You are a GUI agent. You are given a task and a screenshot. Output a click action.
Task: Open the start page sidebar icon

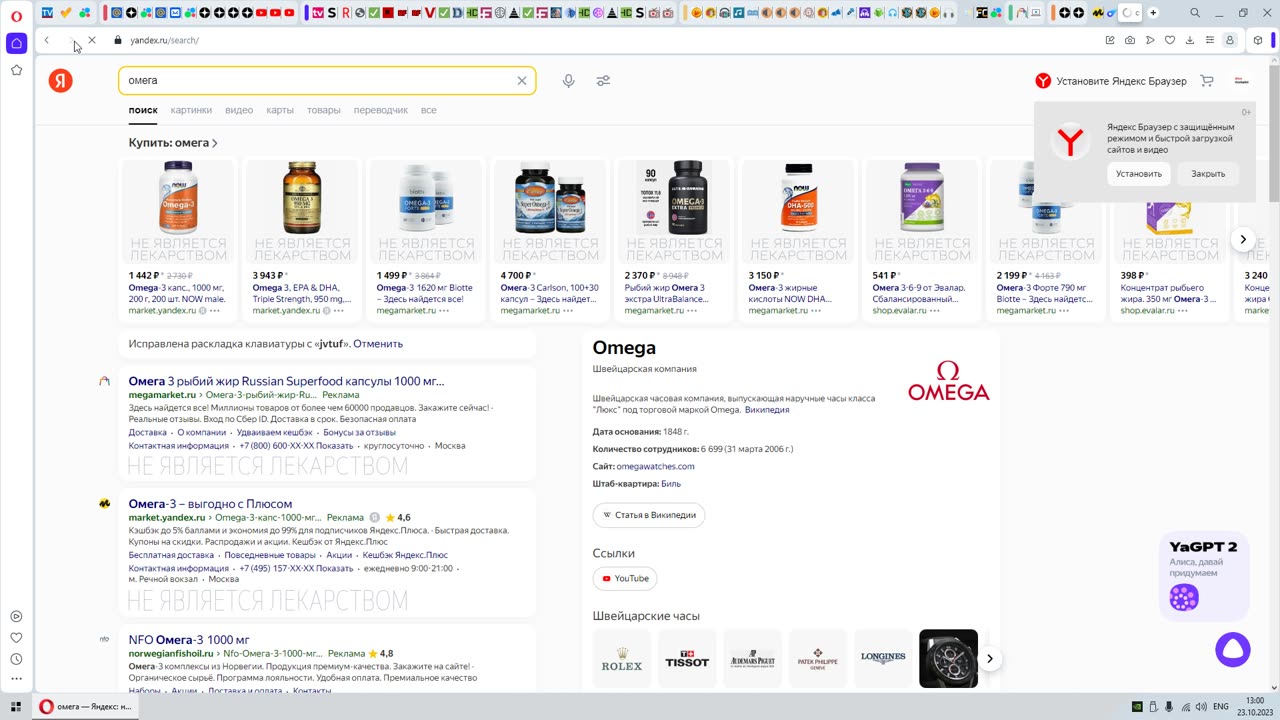coord(16,43)
